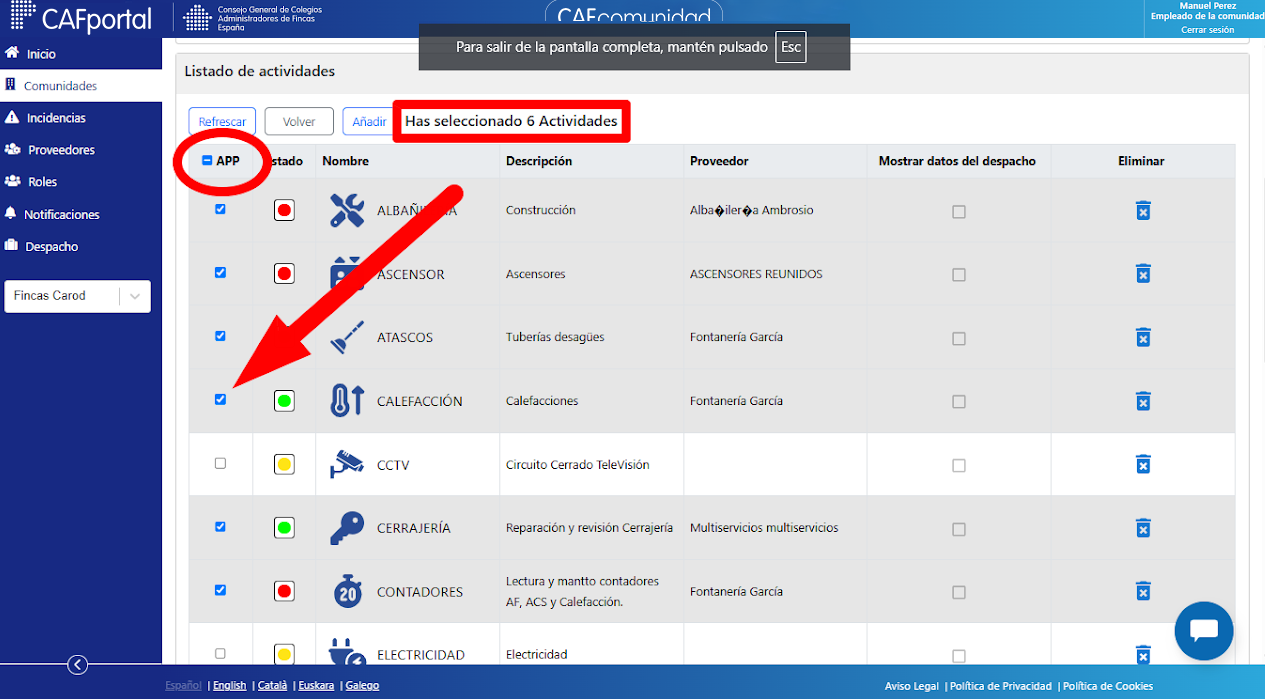Click the green status indicator for CALEFACCIÓN
Screen dimensions: 1265x699
[284, 401]
